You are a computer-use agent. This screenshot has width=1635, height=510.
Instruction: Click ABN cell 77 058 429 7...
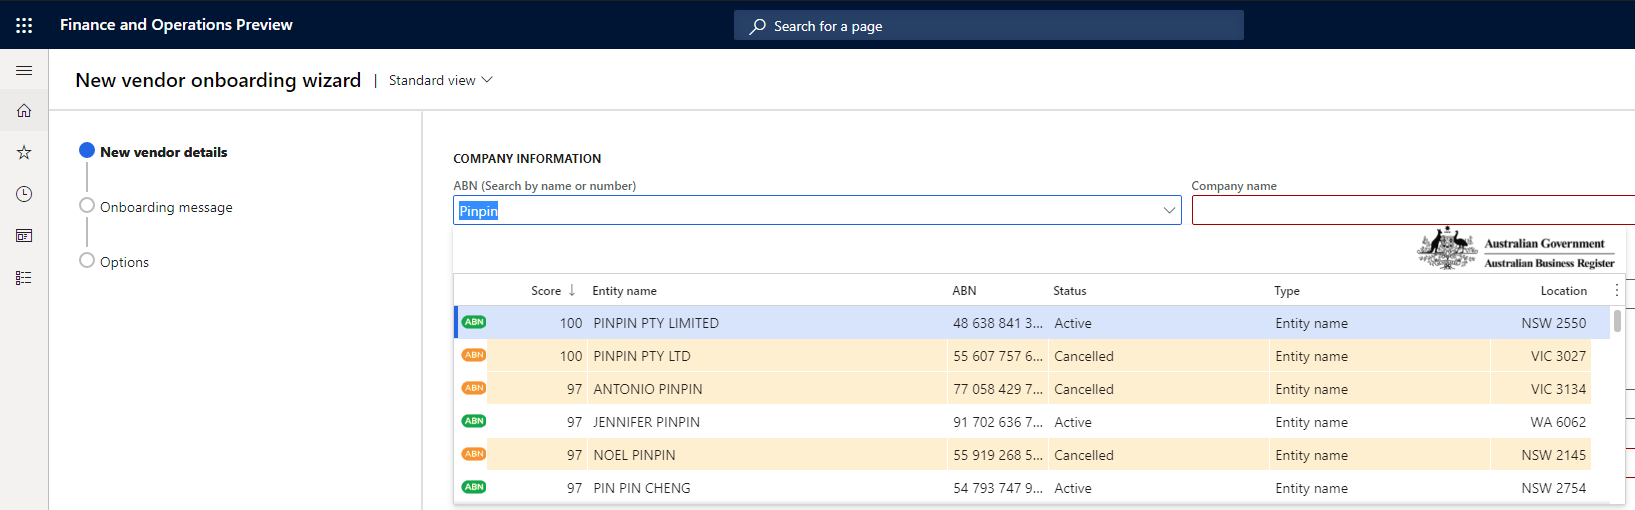click(x=998, y=389)
